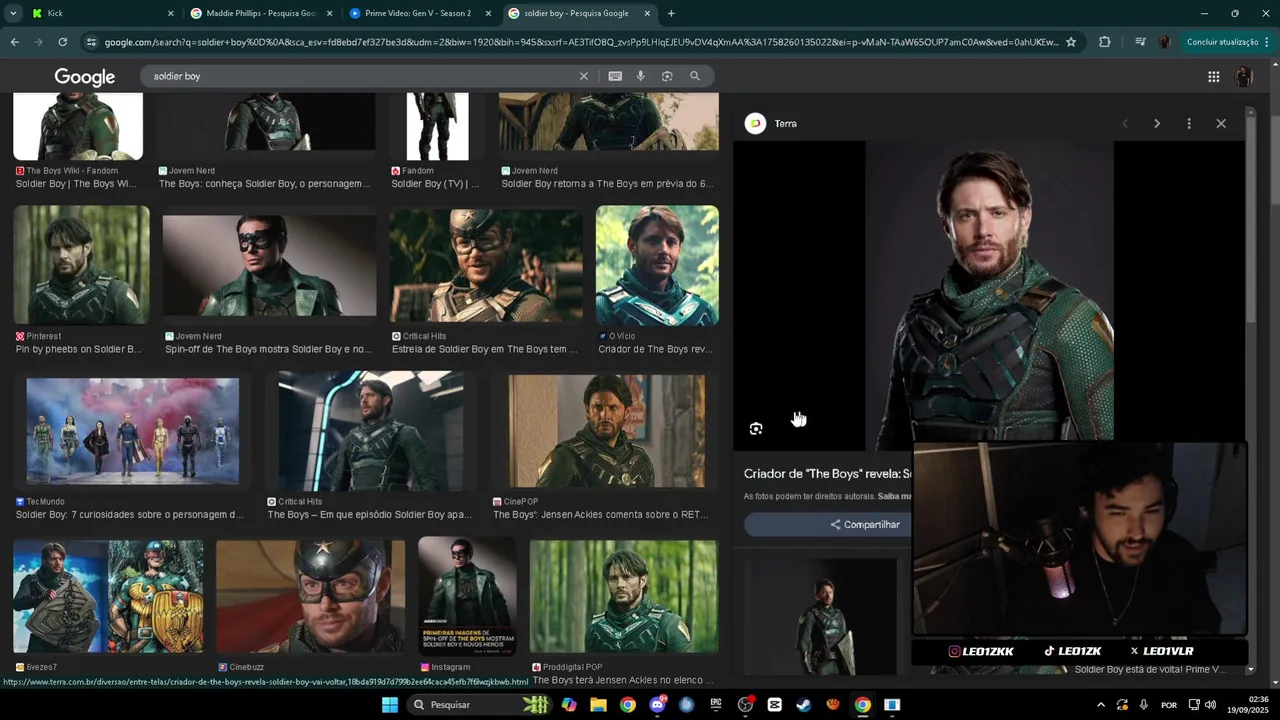Image resolution: width=1280 pixels, height=720 pixels.
Task: Open the Proddigital POP forest thumbnail
Action: (624, 596)
